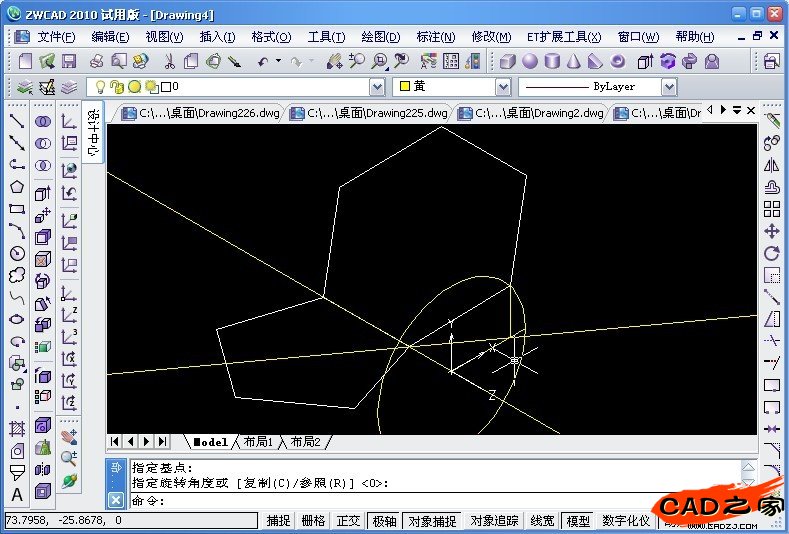This screenshot has width=789, height=534.
Task: Select the Revision cloud tool
Action: click(17, 275)
